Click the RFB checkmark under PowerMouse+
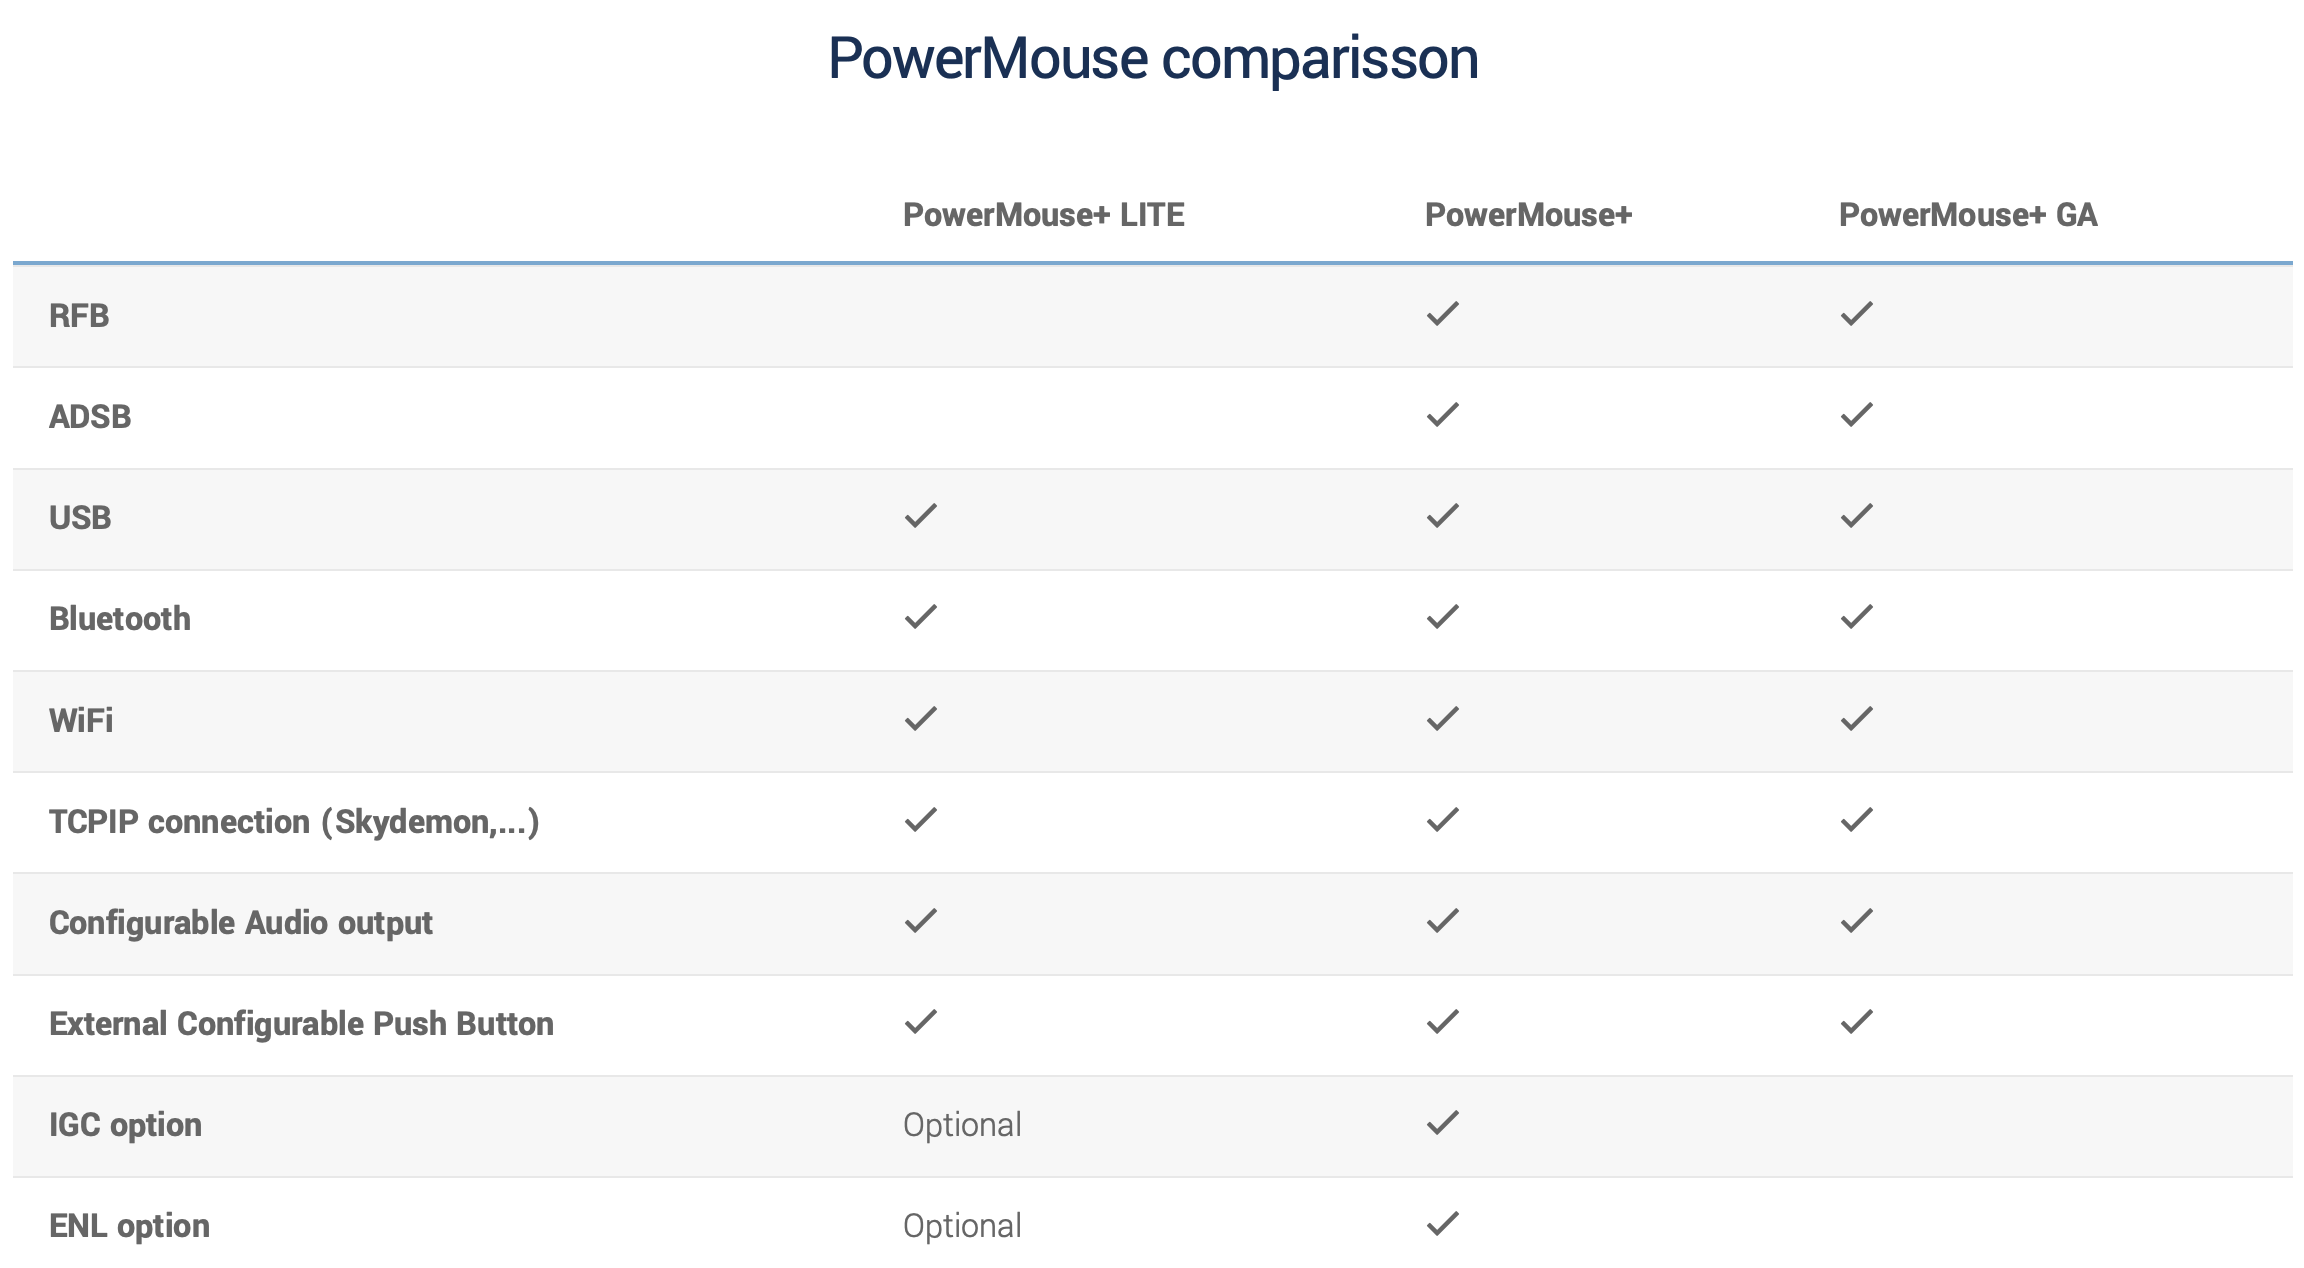2304x1268 pixels. tap(1442, 314)
